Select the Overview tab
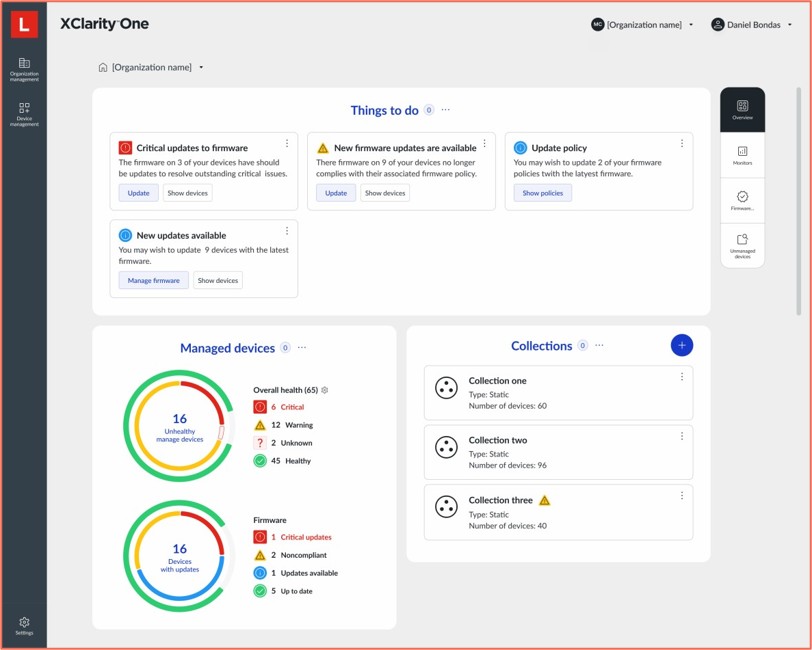The width and height of the screenshot is (812, 650). pyautogui.click(x=742, y=110)
